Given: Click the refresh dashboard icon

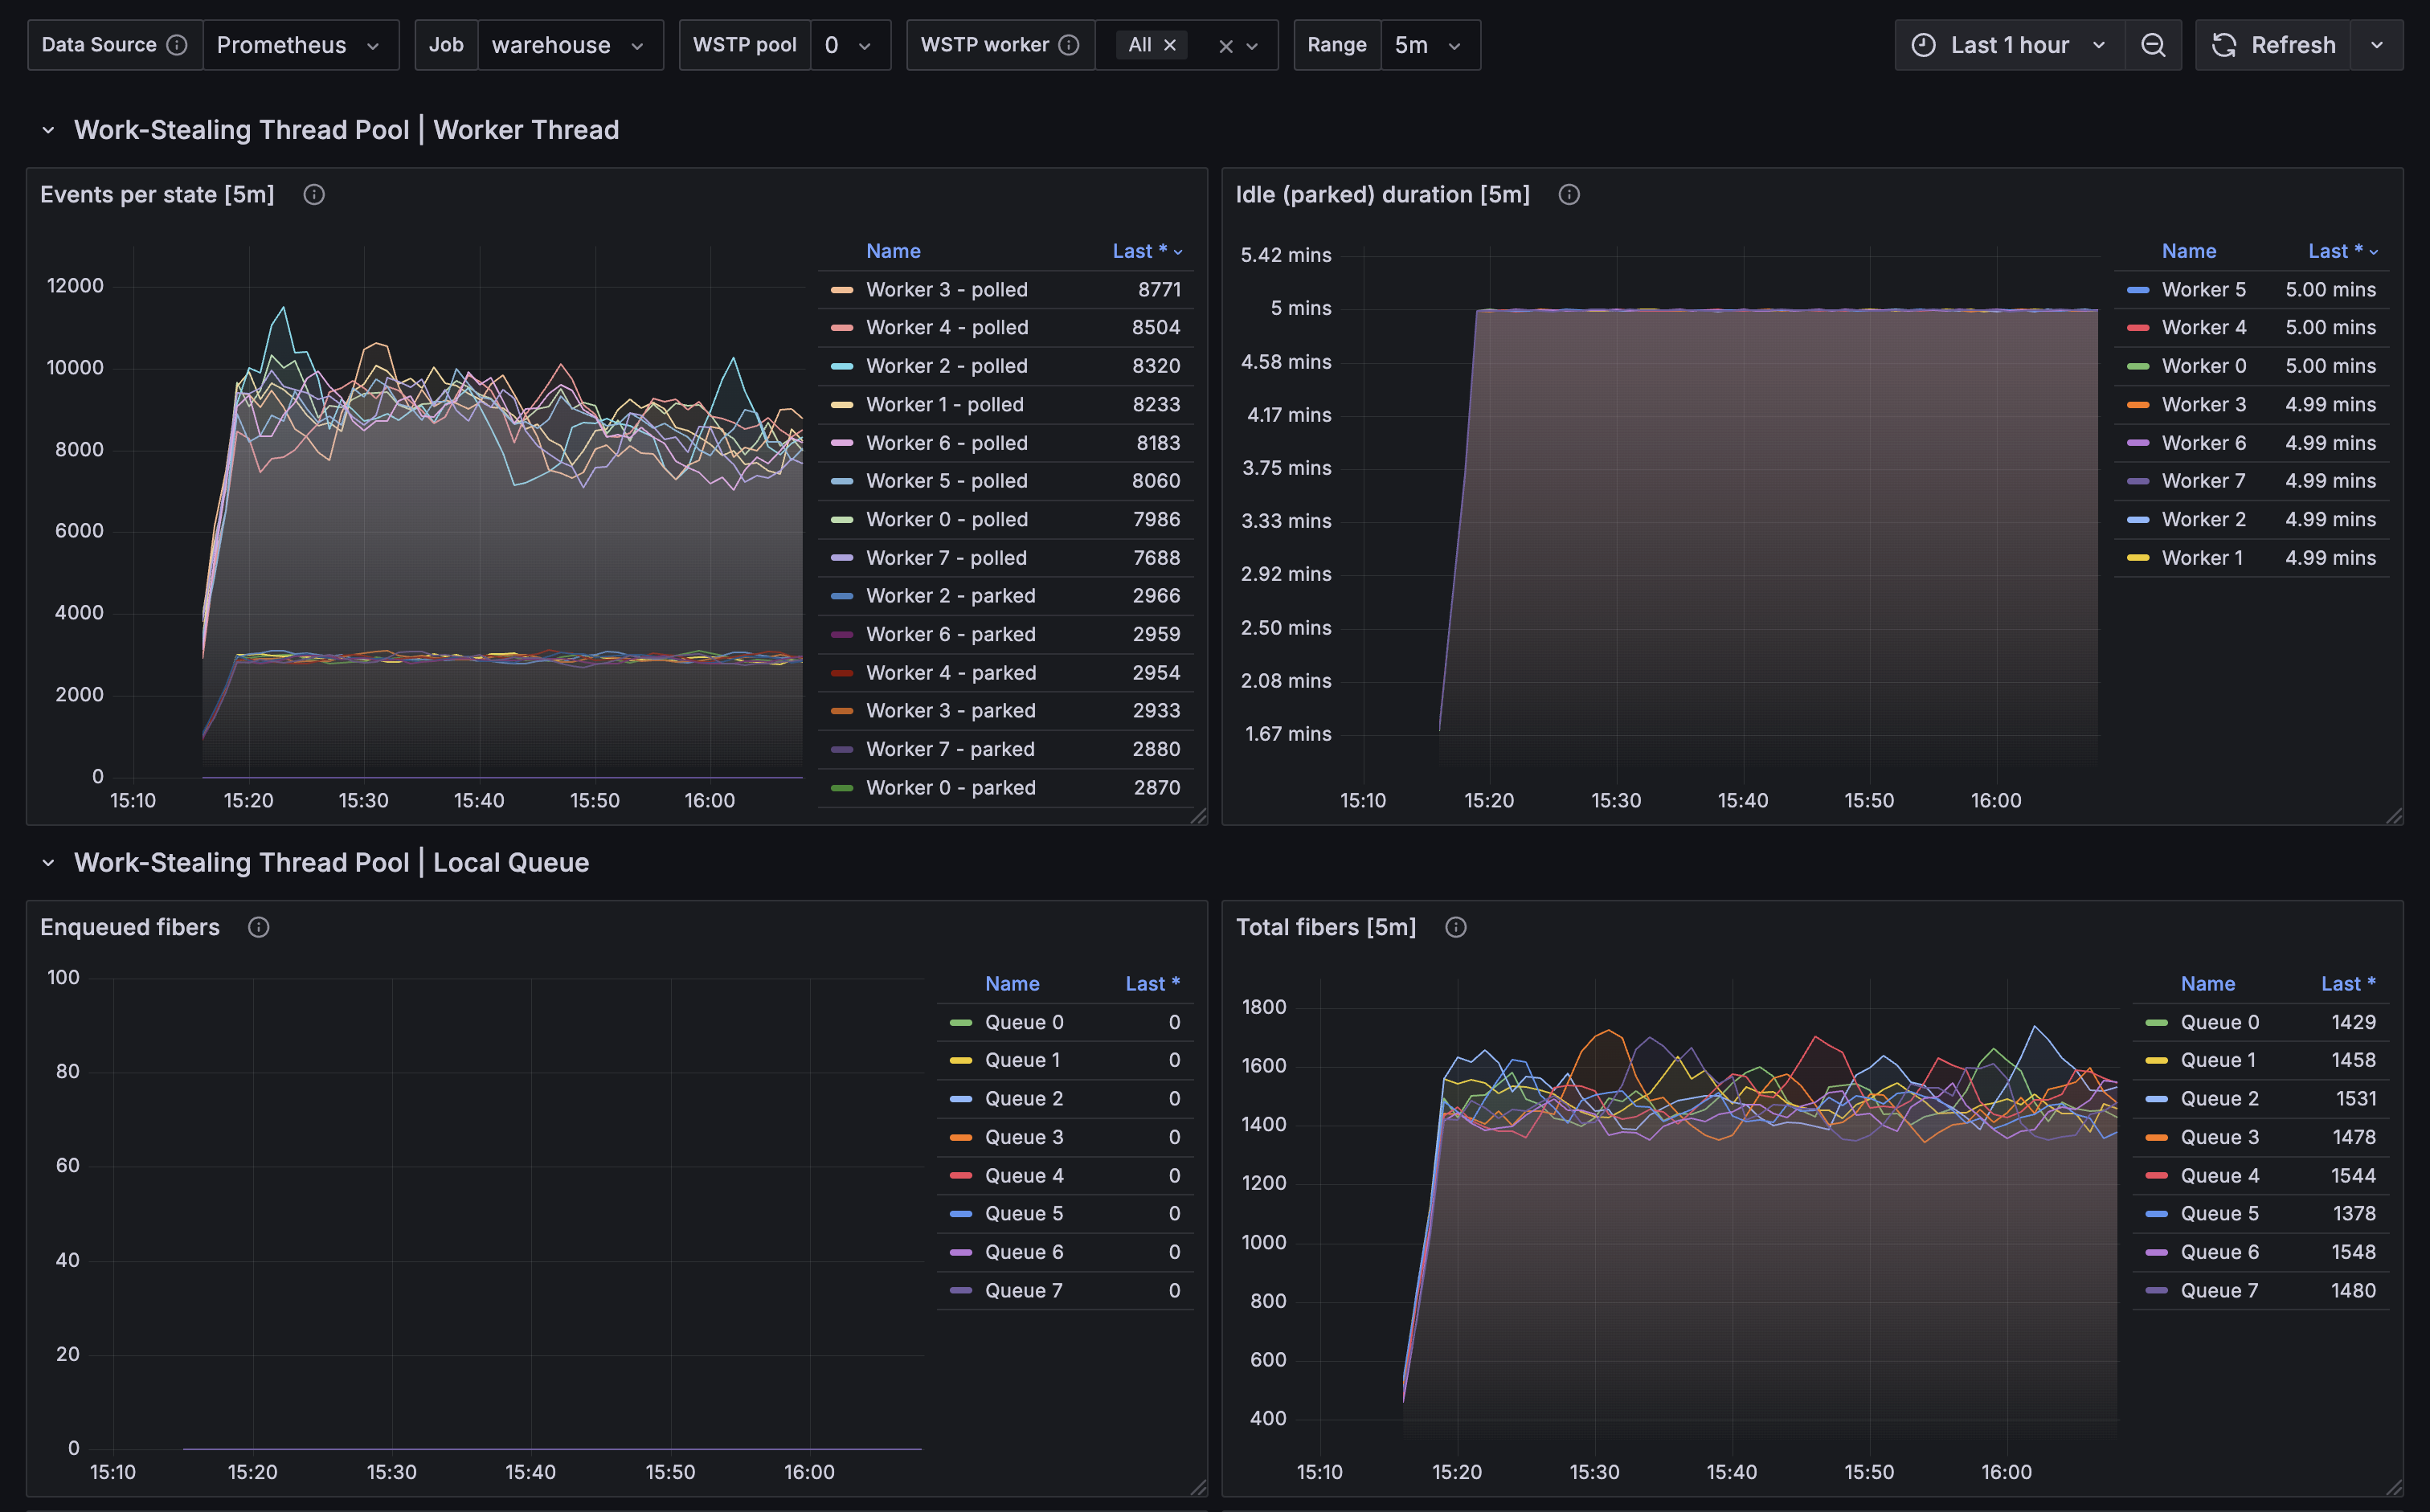Looking at the screenshot, I should pos(2224,45).
